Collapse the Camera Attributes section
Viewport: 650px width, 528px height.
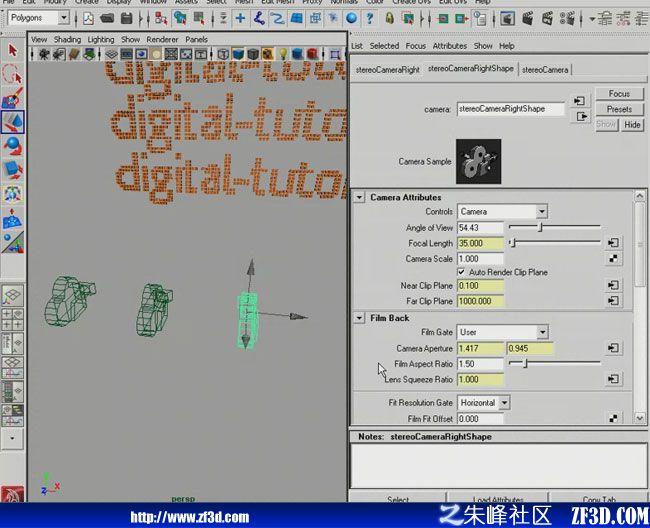coord(359,197)
